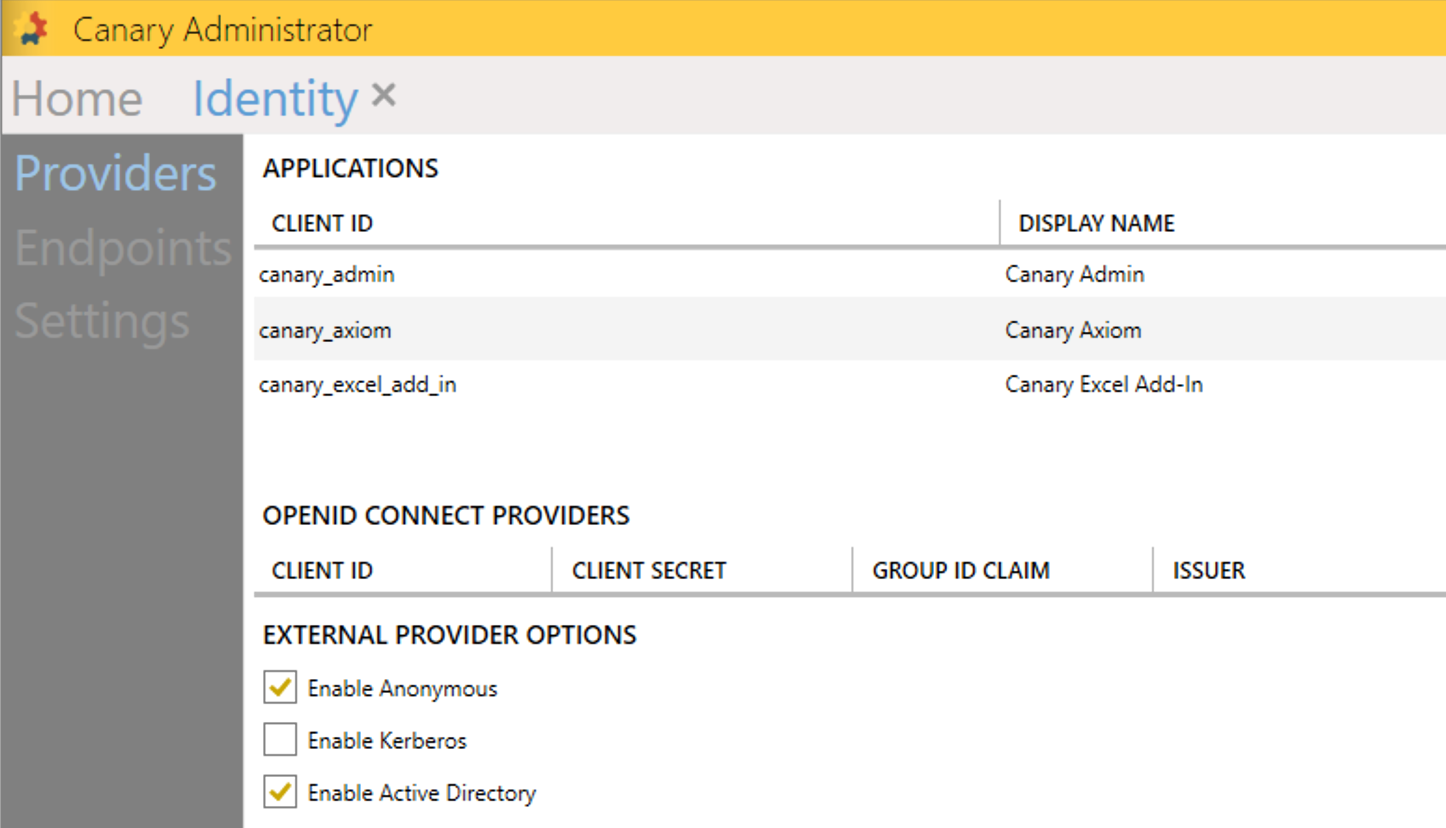Click the APPLICATIONS section heading

349,168
